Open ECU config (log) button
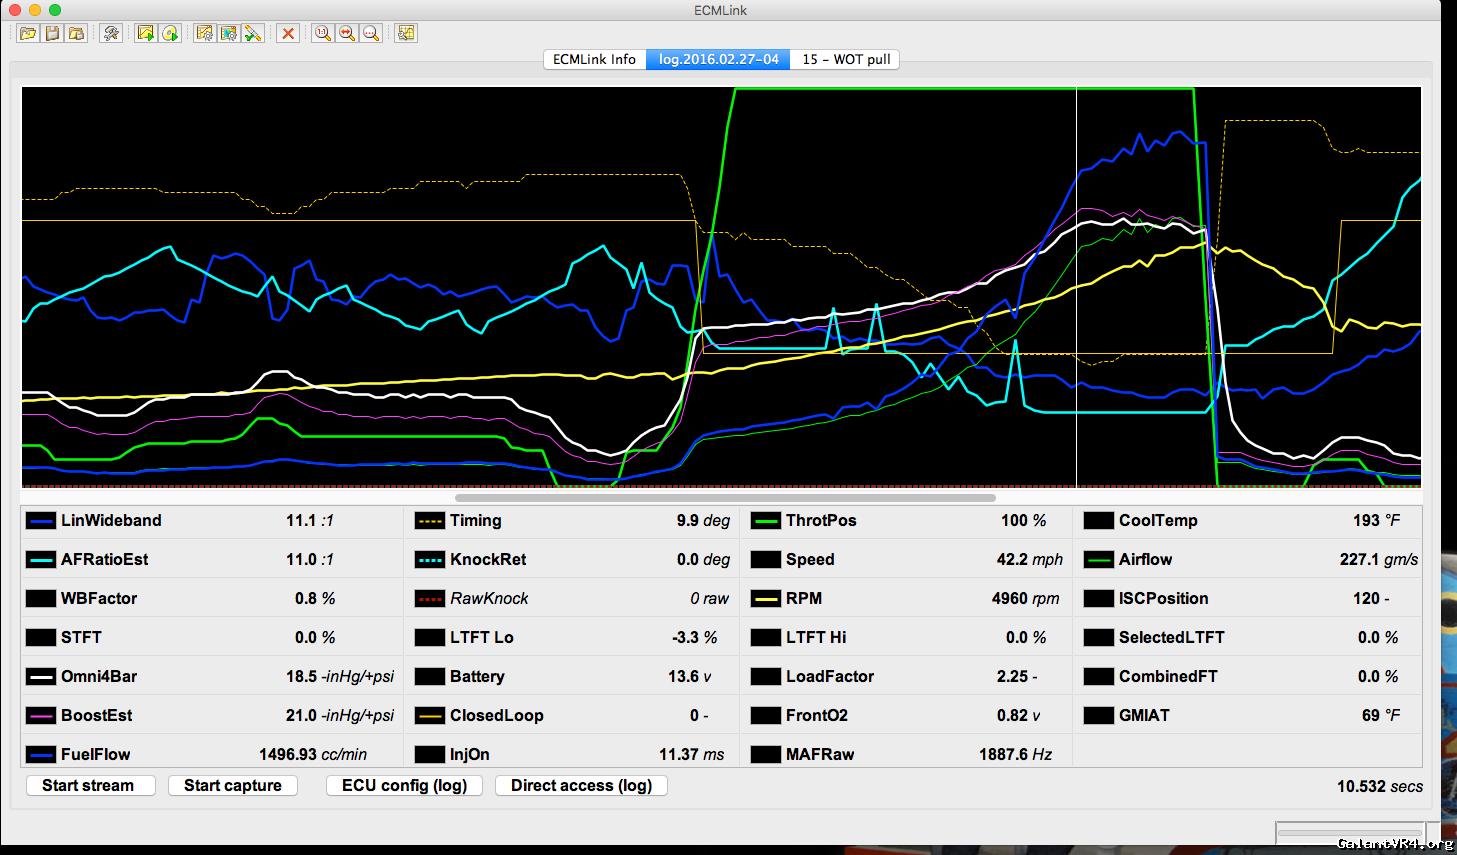 coord(404,785)
